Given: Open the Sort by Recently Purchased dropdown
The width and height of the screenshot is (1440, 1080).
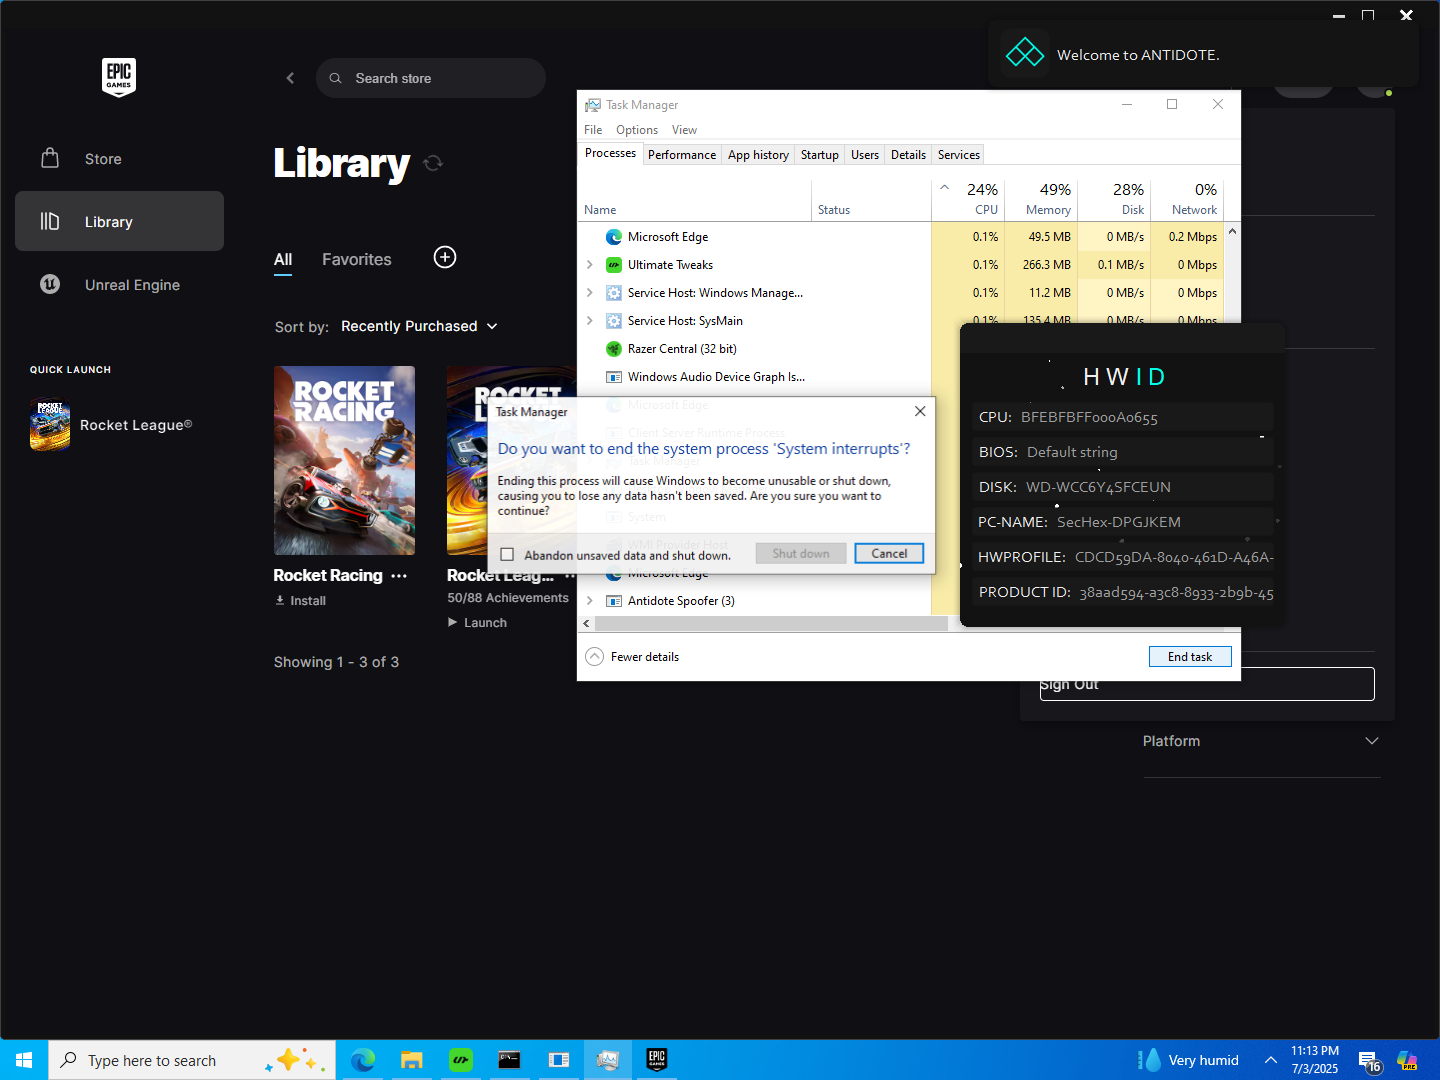Looking at the screenshot, I should click(x=419, y=326).
